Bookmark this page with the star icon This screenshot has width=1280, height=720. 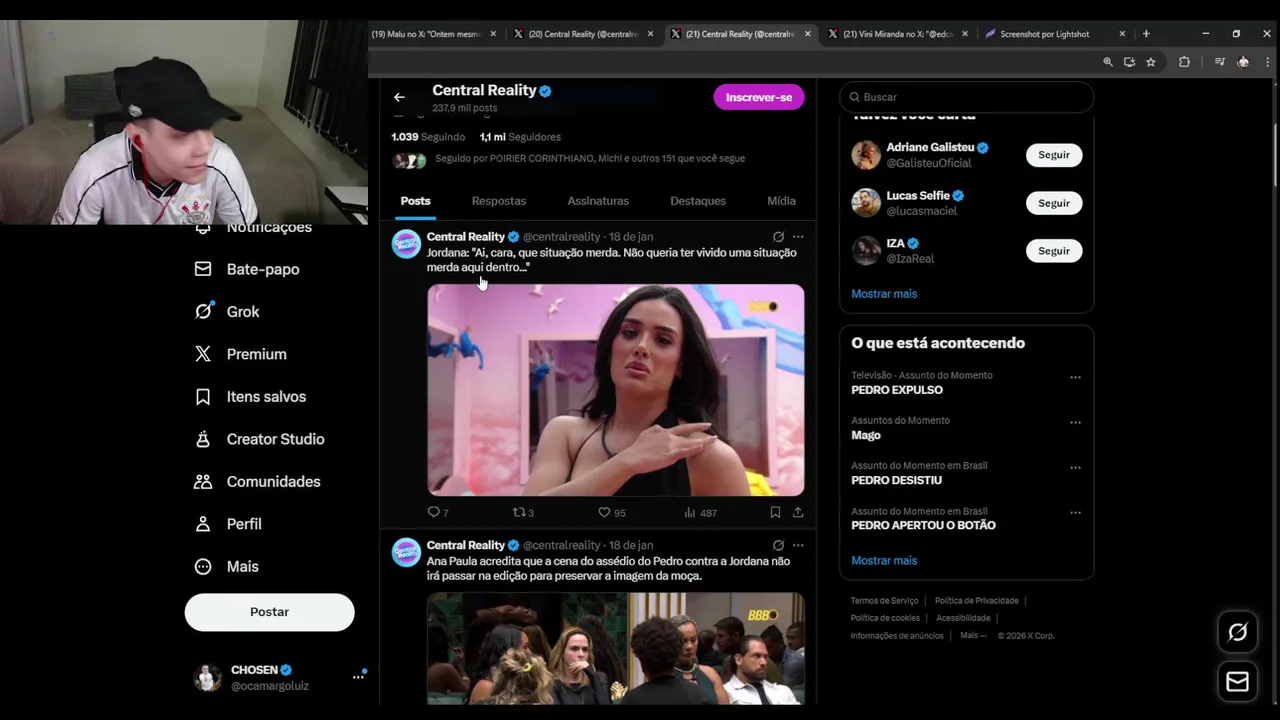tap(1151, 62)
